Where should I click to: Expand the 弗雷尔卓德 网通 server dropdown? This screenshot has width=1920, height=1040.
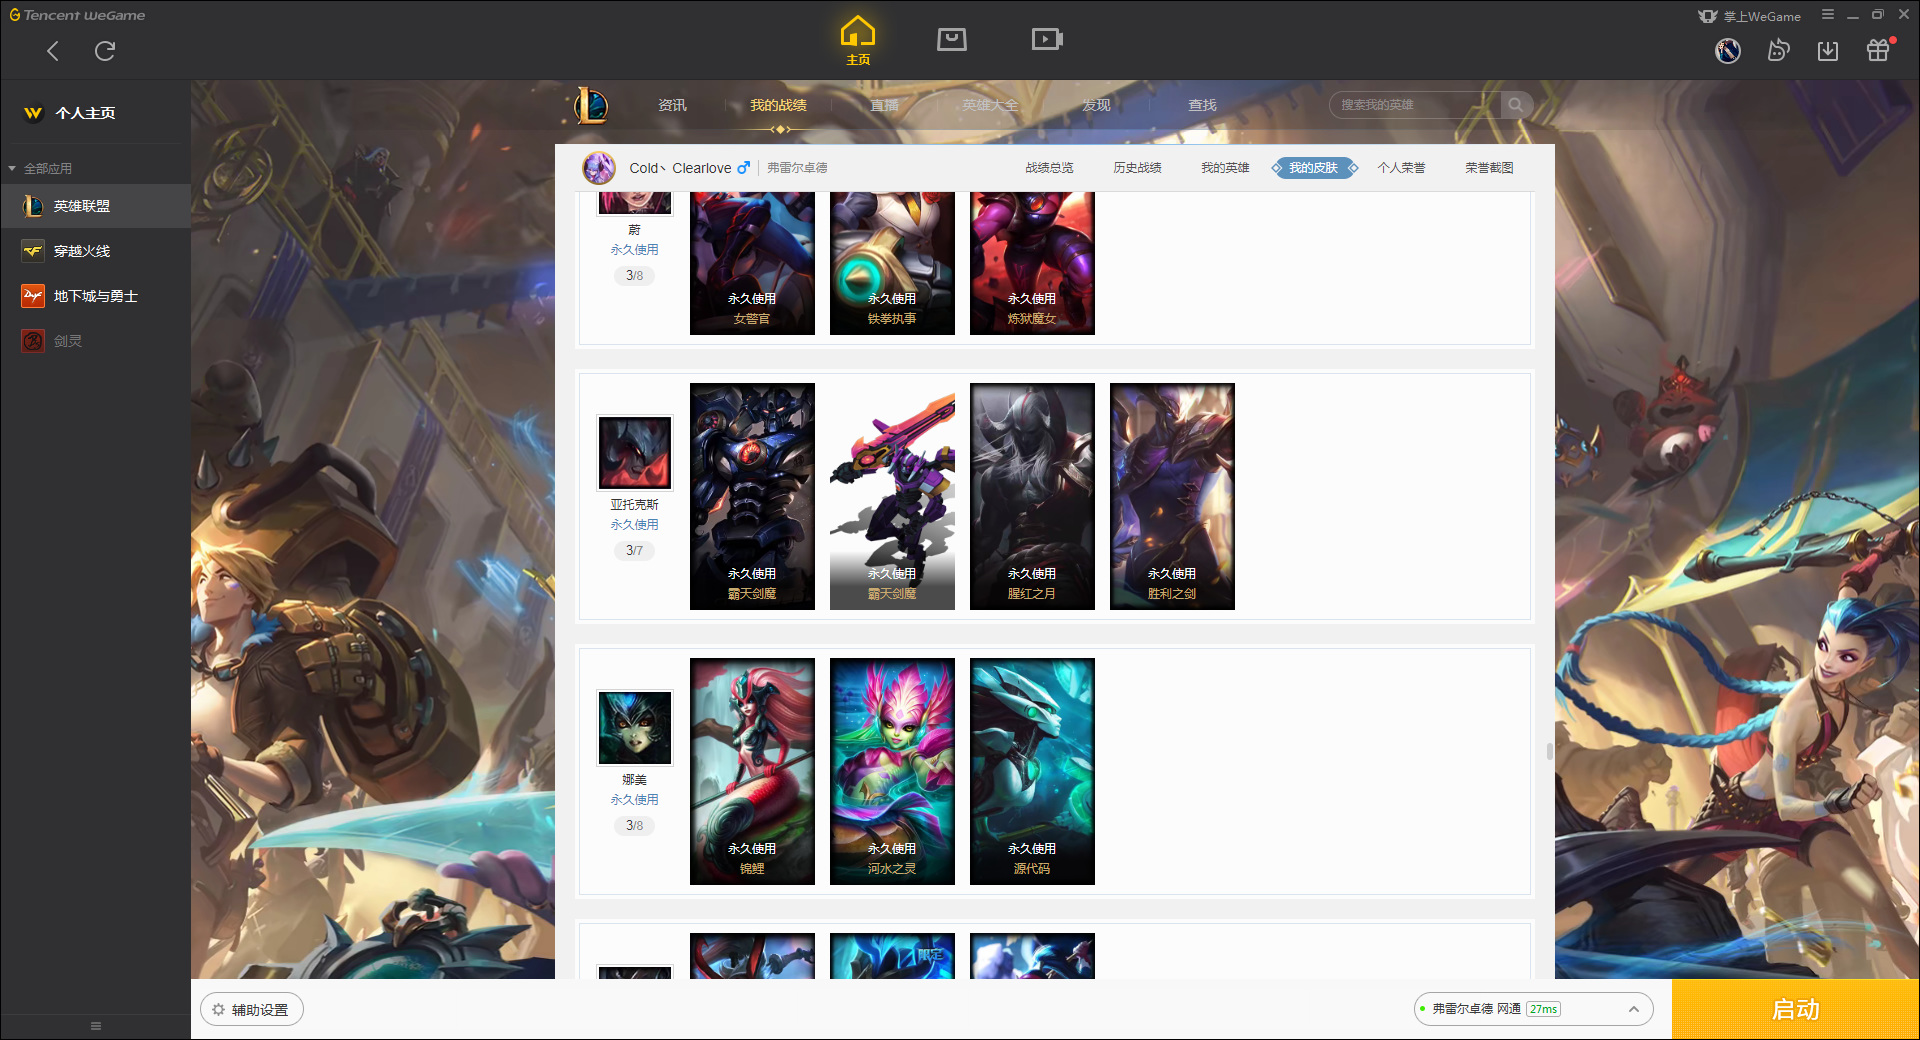point(1533,1009)
